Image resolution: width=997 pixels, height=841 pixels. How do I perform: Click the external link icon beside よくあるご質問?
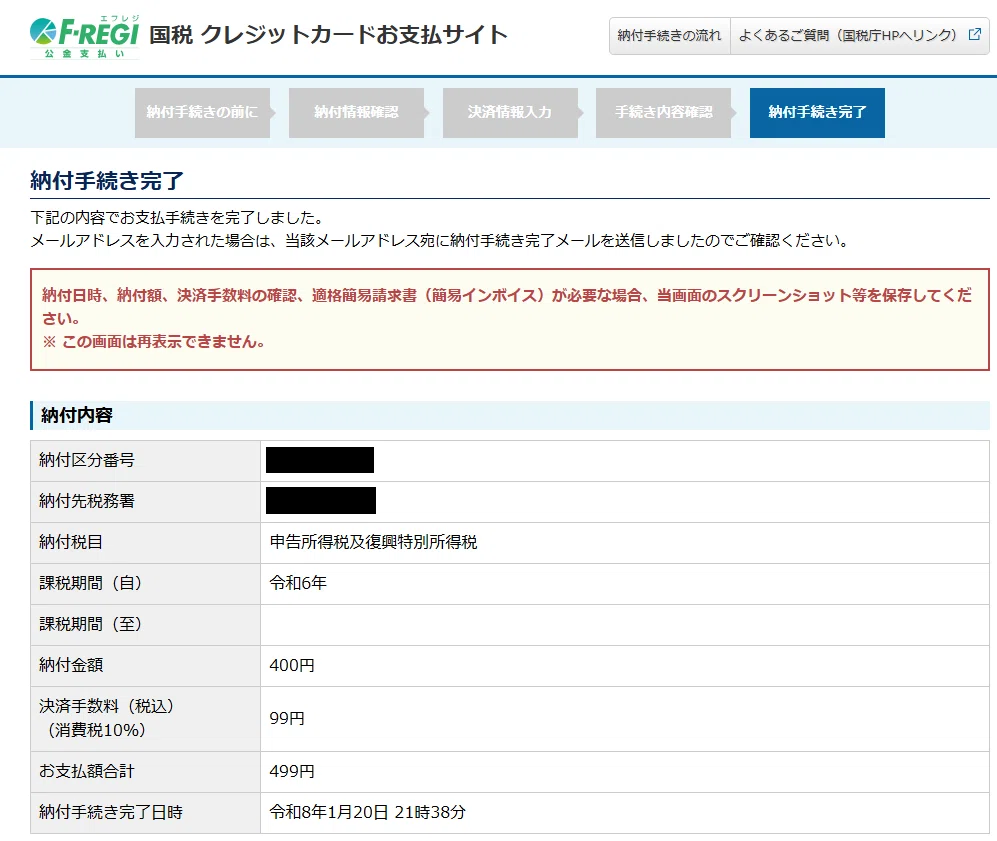(974, 34)
